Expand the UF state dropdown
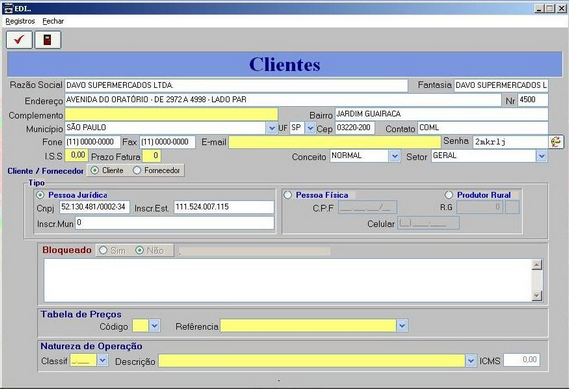 (x=310, y=128)
